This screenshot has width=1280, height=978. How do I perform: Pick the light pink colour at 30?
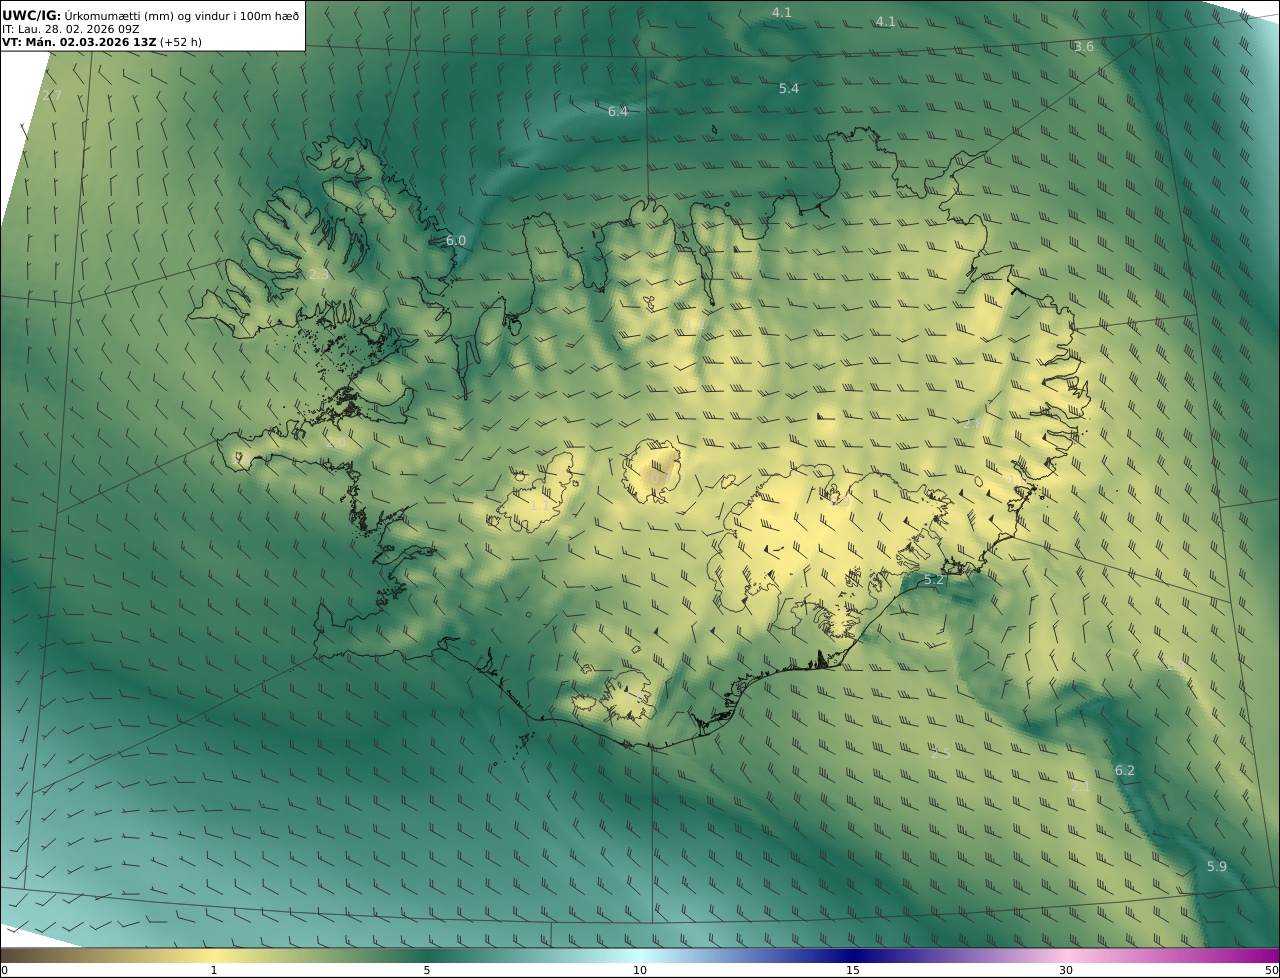[1066, 955]
